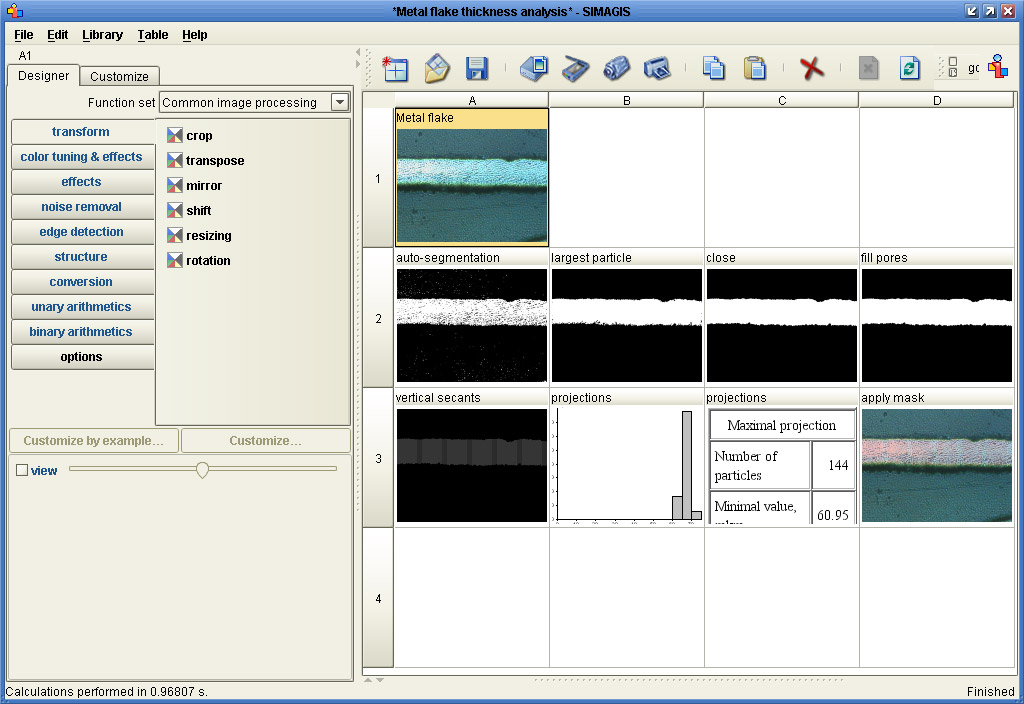Expand the noise removal category

(82, 207)
